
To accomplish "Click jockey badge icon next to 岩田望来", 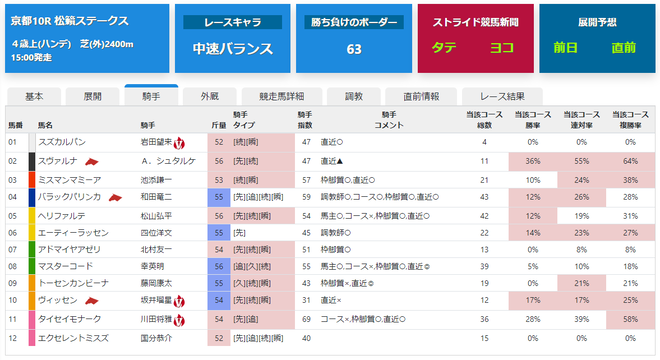I will click(x=179, y=143).
